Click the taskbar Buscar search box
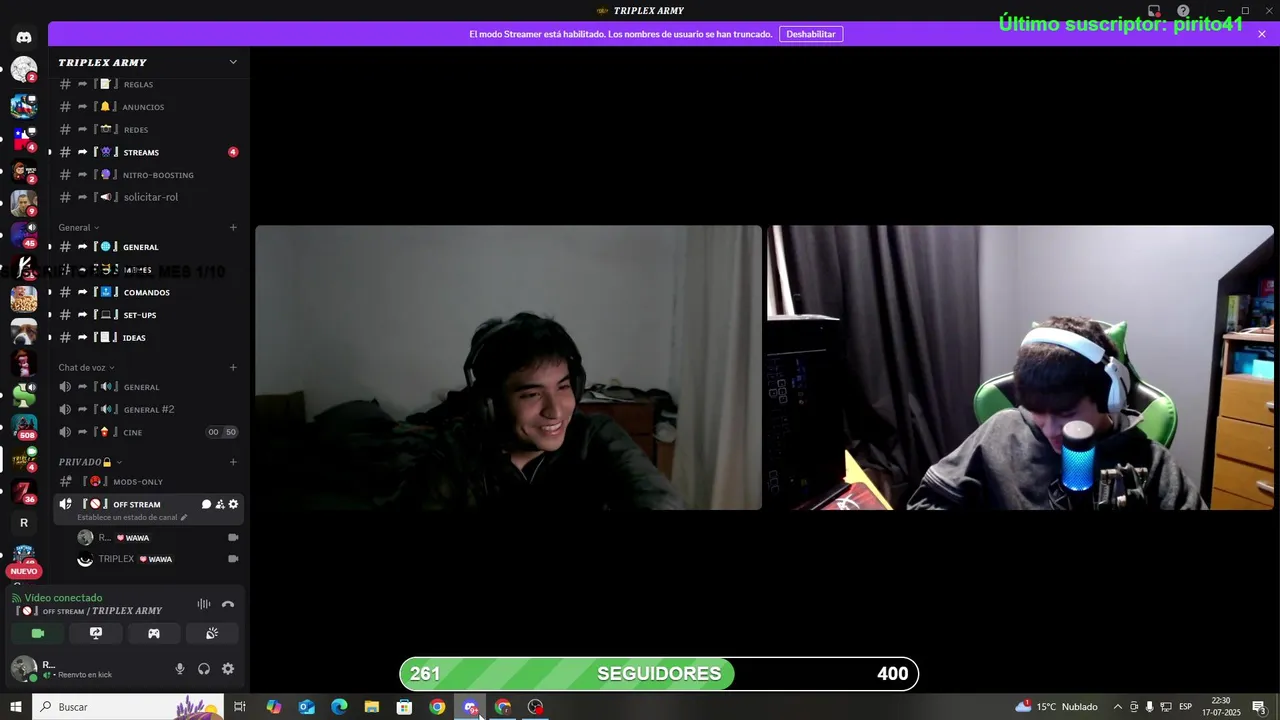1280x720 pixels. [x=128, y=707]
